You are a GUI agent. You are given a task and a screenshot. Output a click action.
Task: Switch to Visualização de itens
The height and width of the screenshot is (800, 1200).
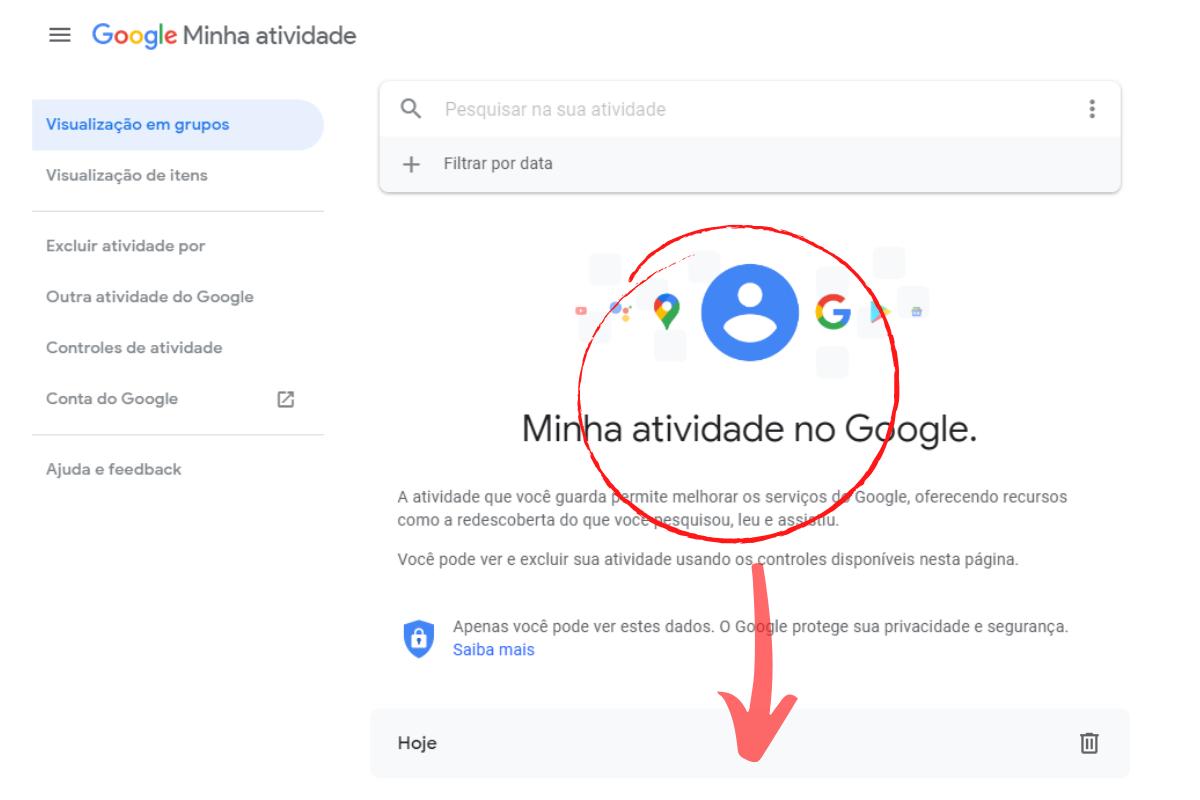click(x=127, y=176)
